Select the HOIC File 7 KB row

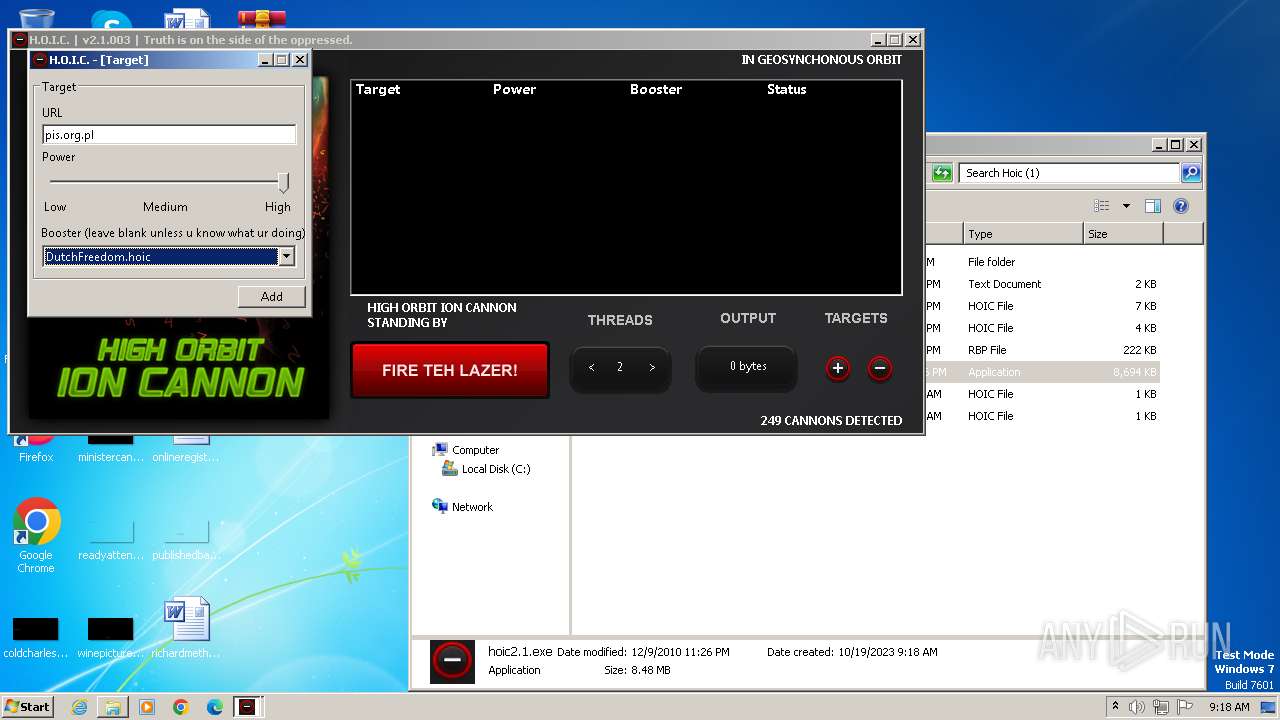1042,306
